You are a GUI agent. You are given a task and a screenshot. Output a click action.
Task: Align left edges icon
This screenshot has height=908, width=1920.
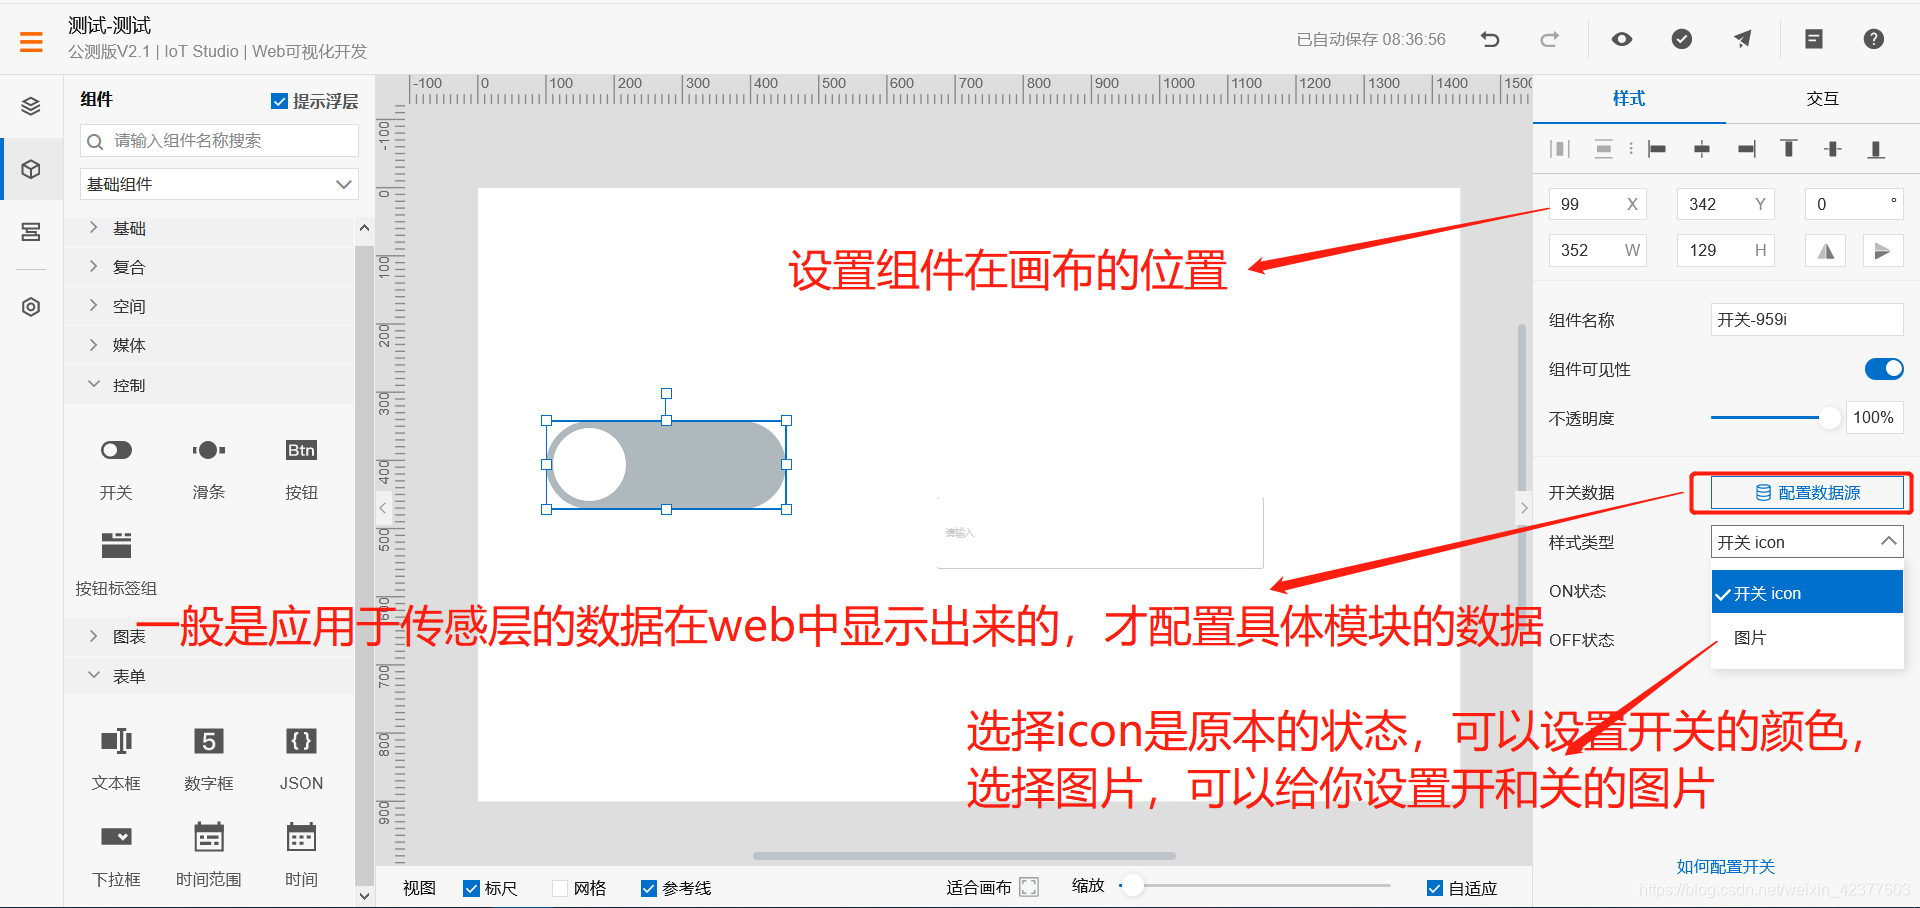(1657, 149)
